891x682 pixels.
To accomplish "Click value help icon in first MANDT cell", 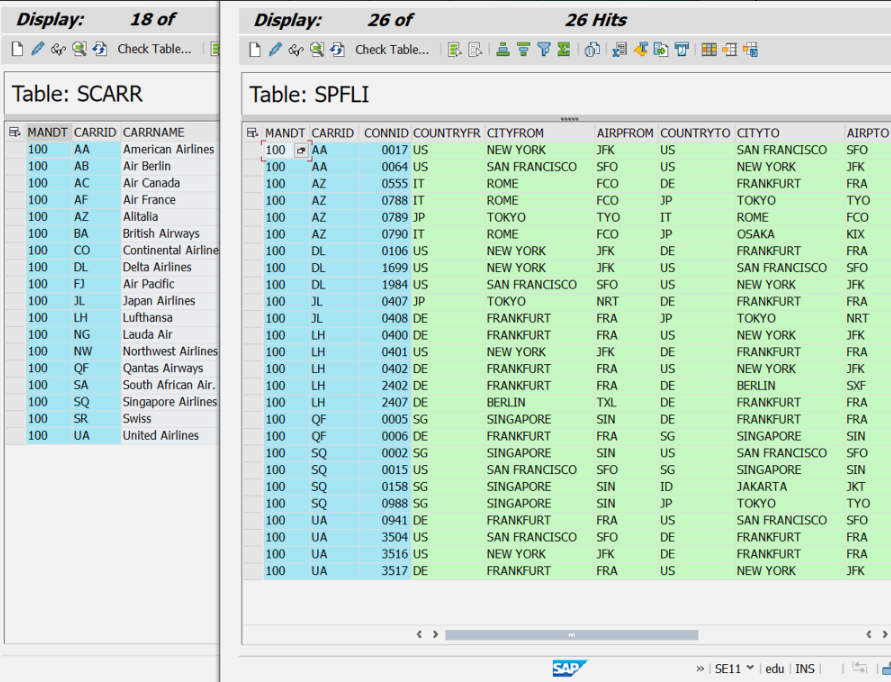I will pyautogui.click(x=301, y=151).
